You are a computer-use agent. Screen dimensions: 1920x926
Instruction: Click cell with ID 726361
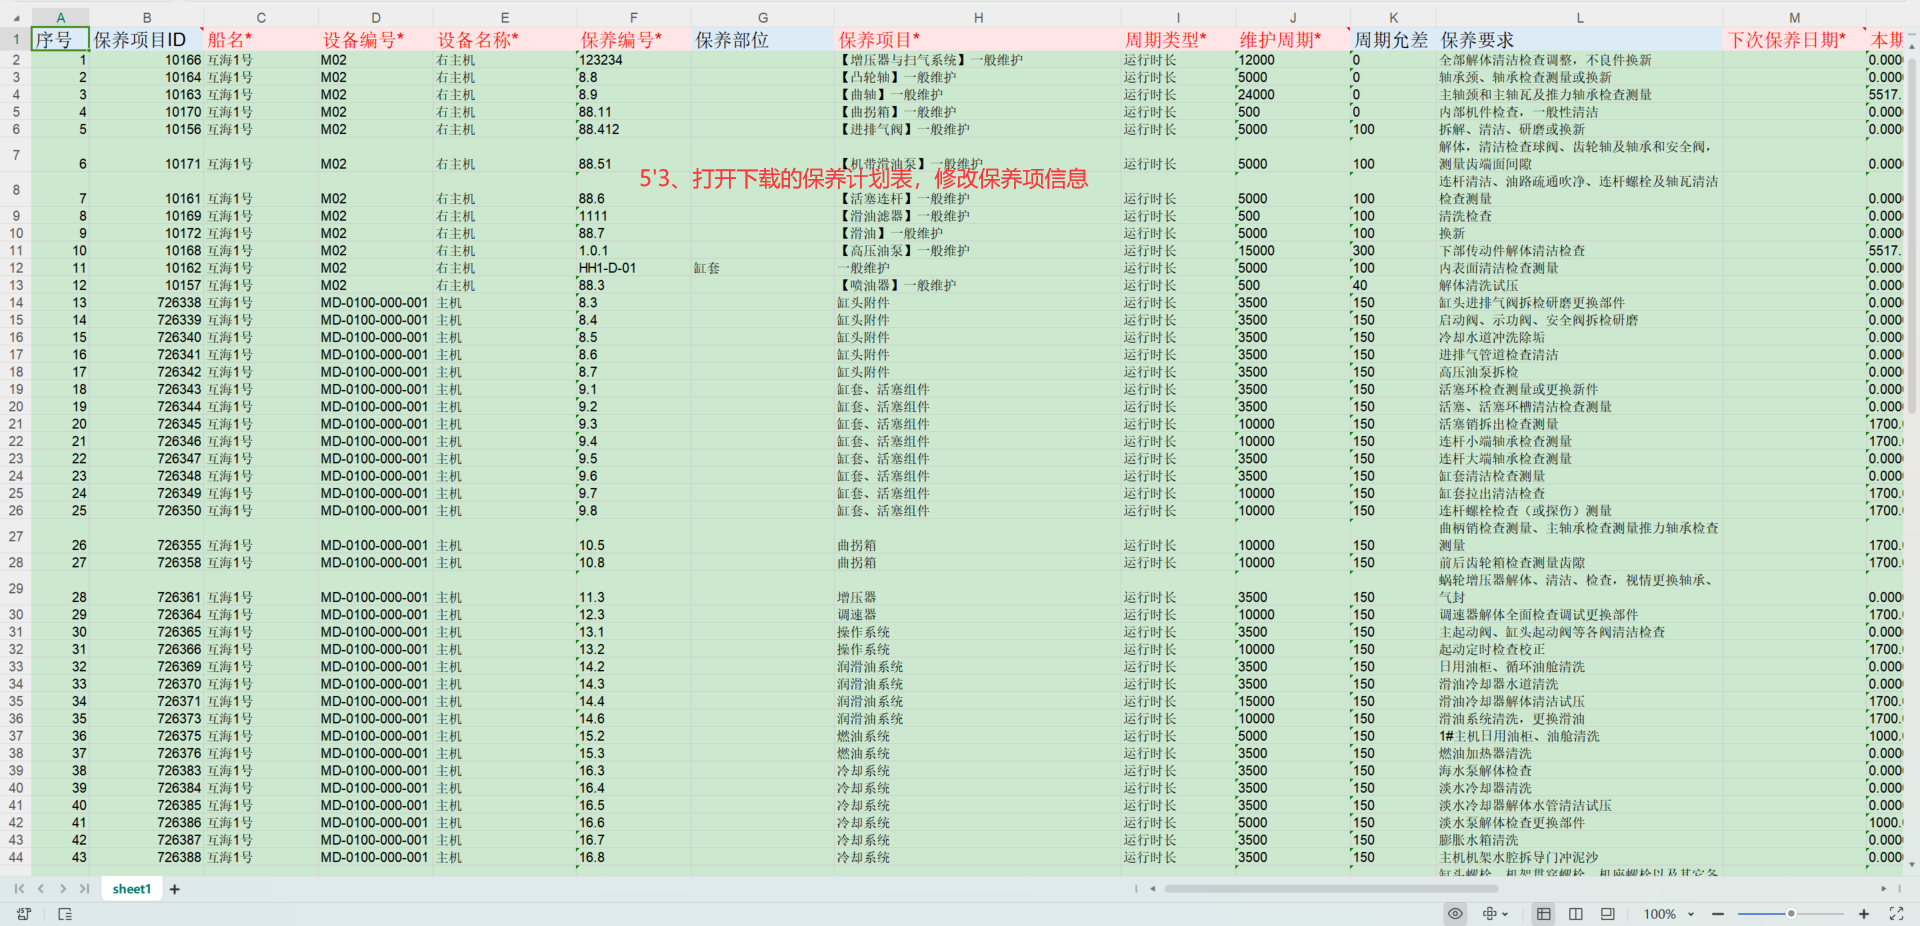pos(147,589)
